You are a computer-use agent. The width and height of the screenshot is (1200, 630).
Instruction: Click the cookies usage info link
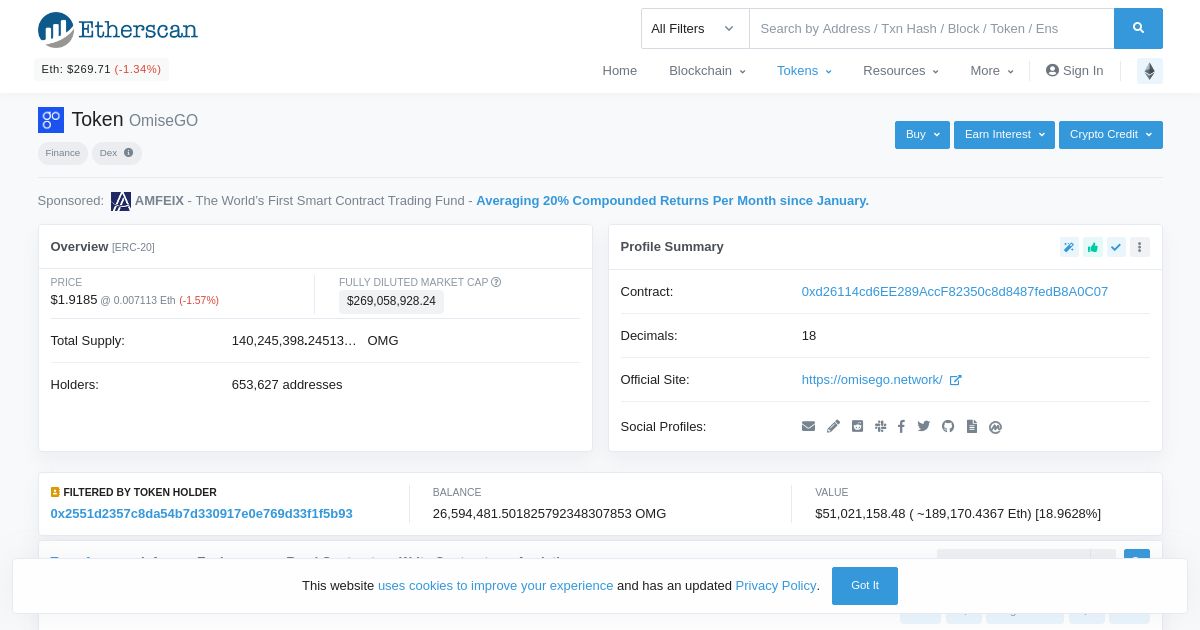[495, 586]
